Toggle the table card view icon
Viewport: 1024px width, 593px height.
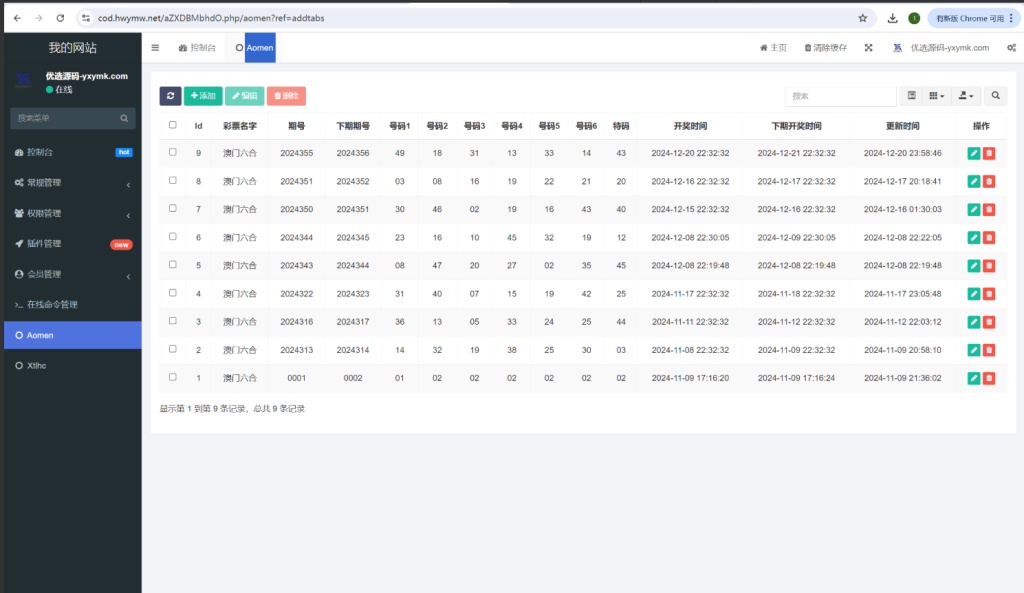point(912,96)
